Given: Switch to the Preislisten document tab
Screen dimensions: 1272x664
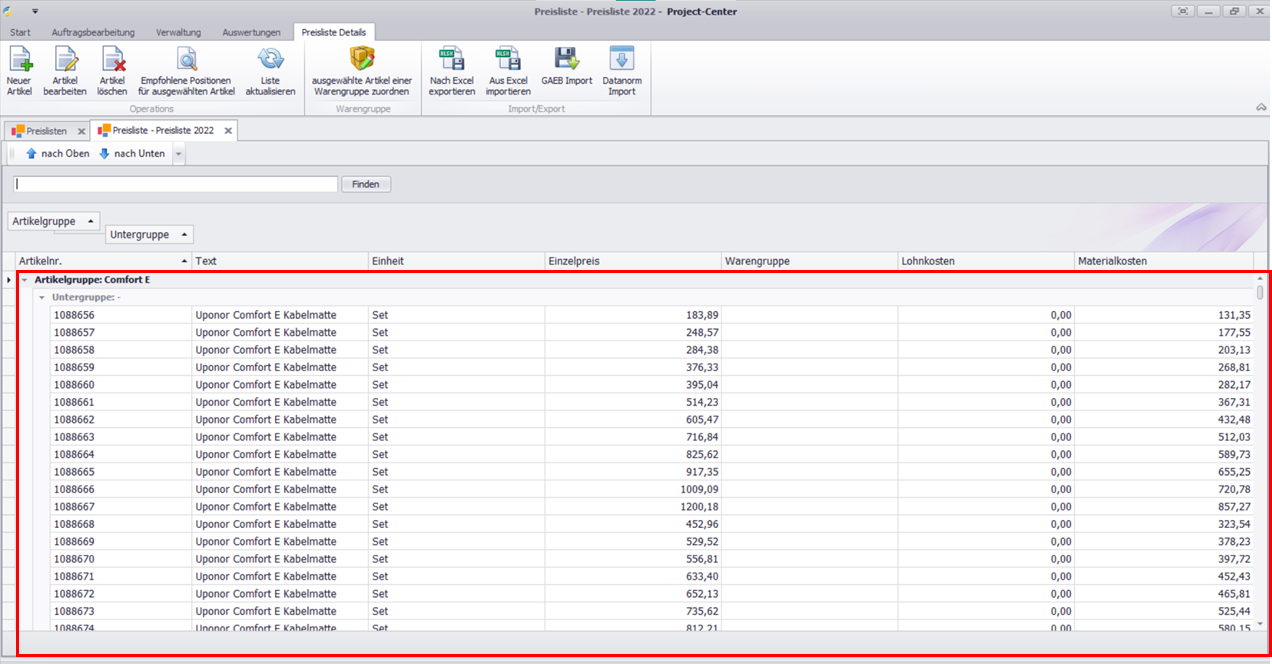Looking at the screenshot, I should tap(39, 131).
